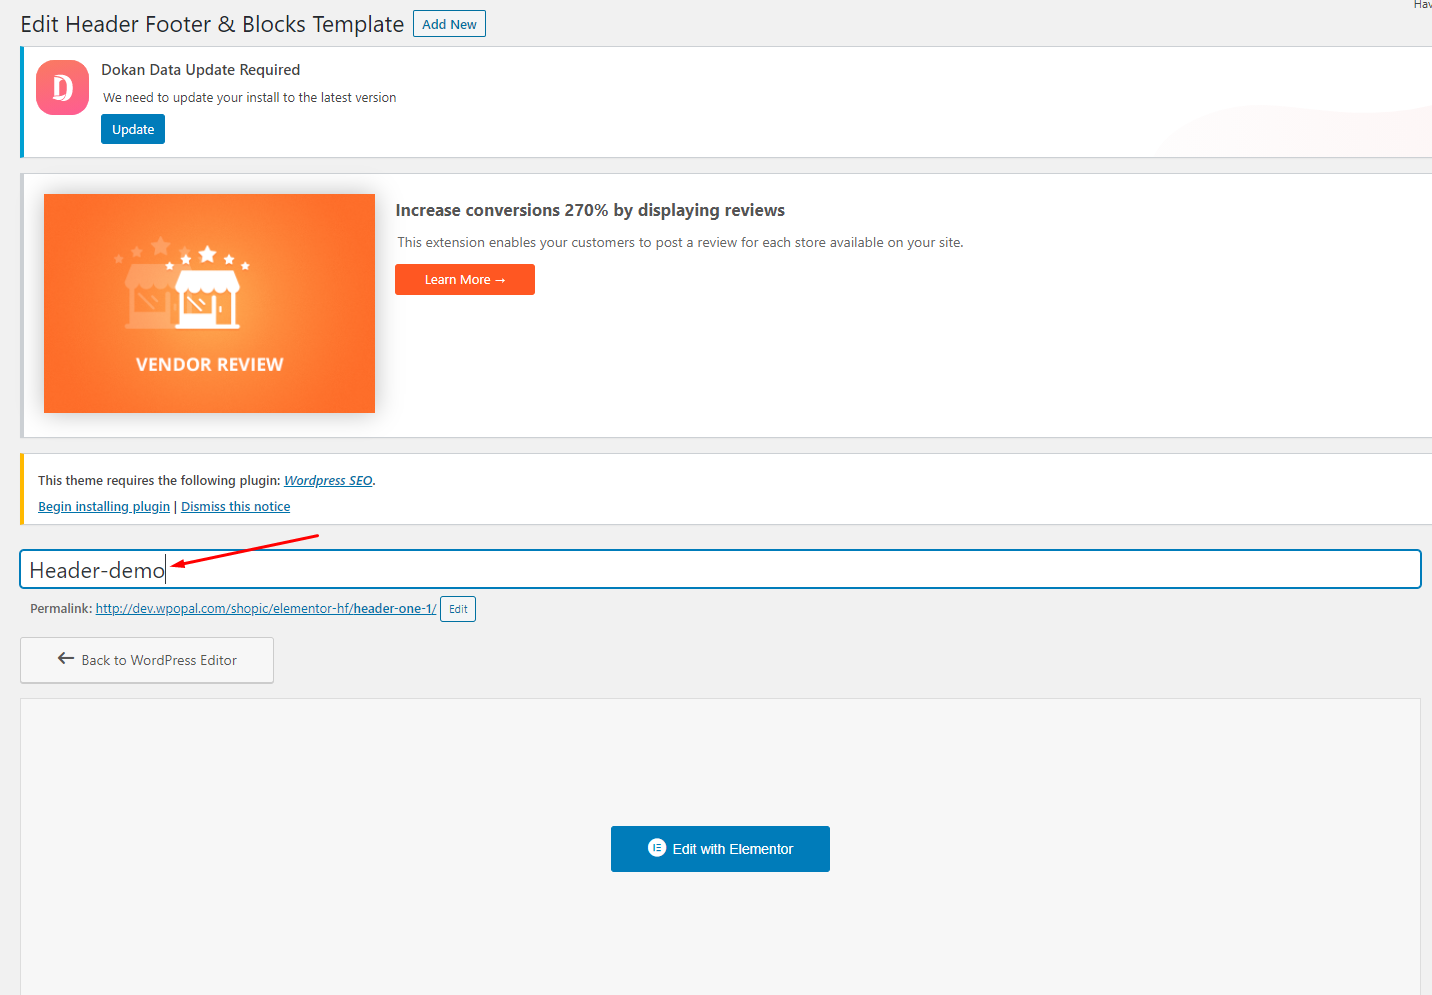Open the Learn More button
The height and width of the screenshot is (995, 1432).
(x=465, y=280)
